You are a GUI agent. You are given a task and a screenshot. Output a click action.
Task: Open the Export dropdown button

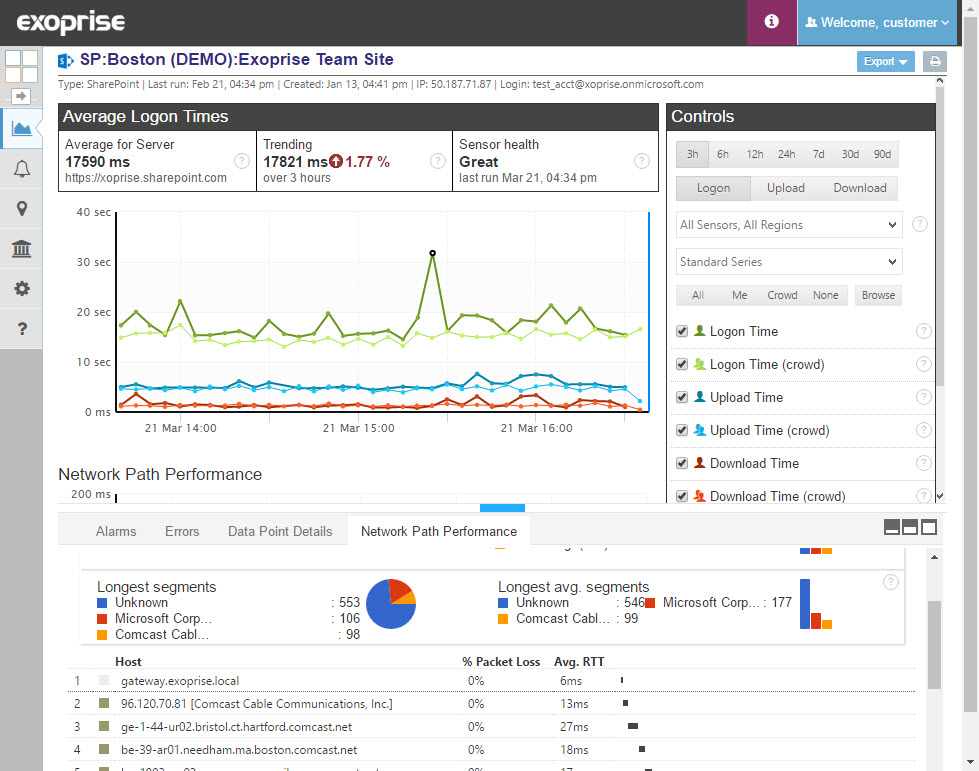[885, 61]
